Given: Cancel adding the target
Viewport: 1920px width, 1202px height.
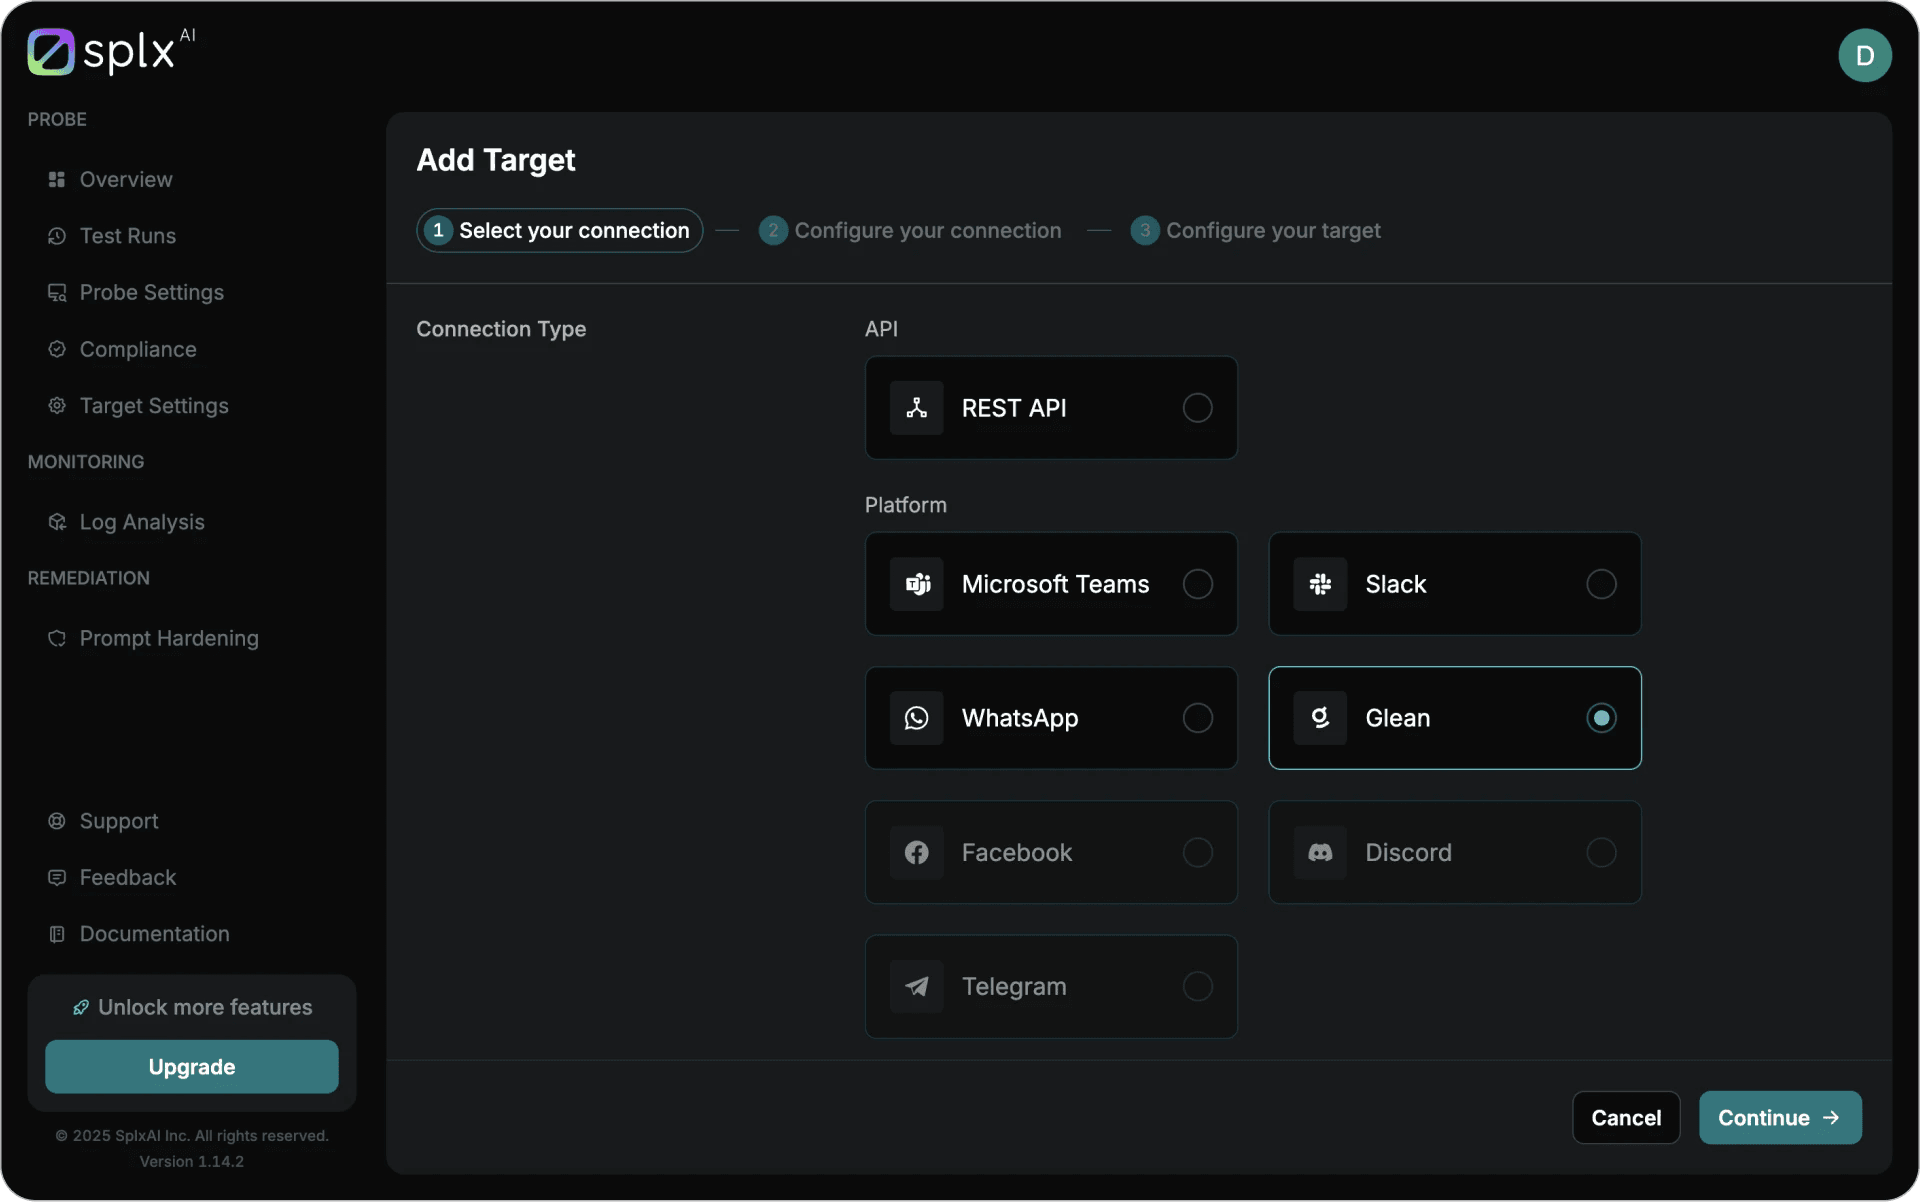Looking at the screenshot, I should point(1626,1118).
